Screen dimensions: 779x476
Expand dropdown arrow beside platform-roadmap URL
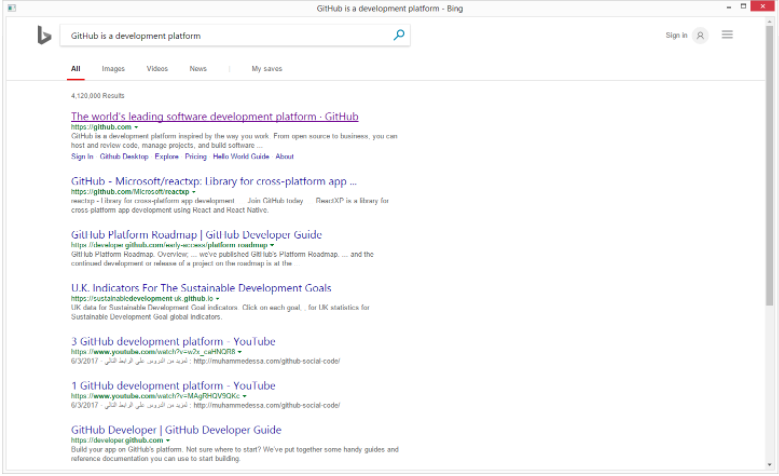pos(272,245)
